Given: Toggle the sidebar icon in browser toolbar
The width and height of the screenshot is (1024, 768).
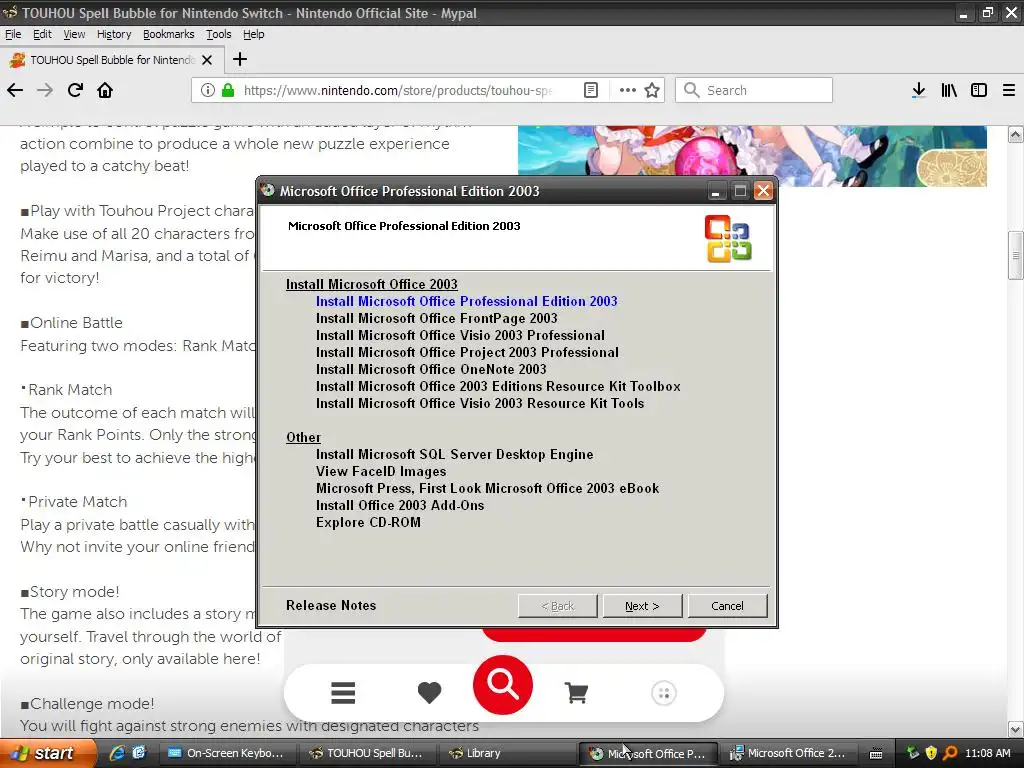Looking at the screenshot, I should [979, 90].
